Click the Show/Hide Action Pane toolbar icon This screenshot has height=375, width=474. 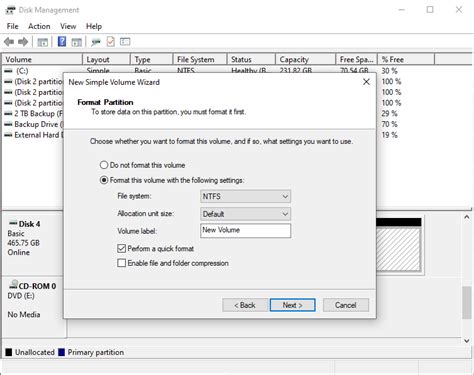click(x=77, y=42)
